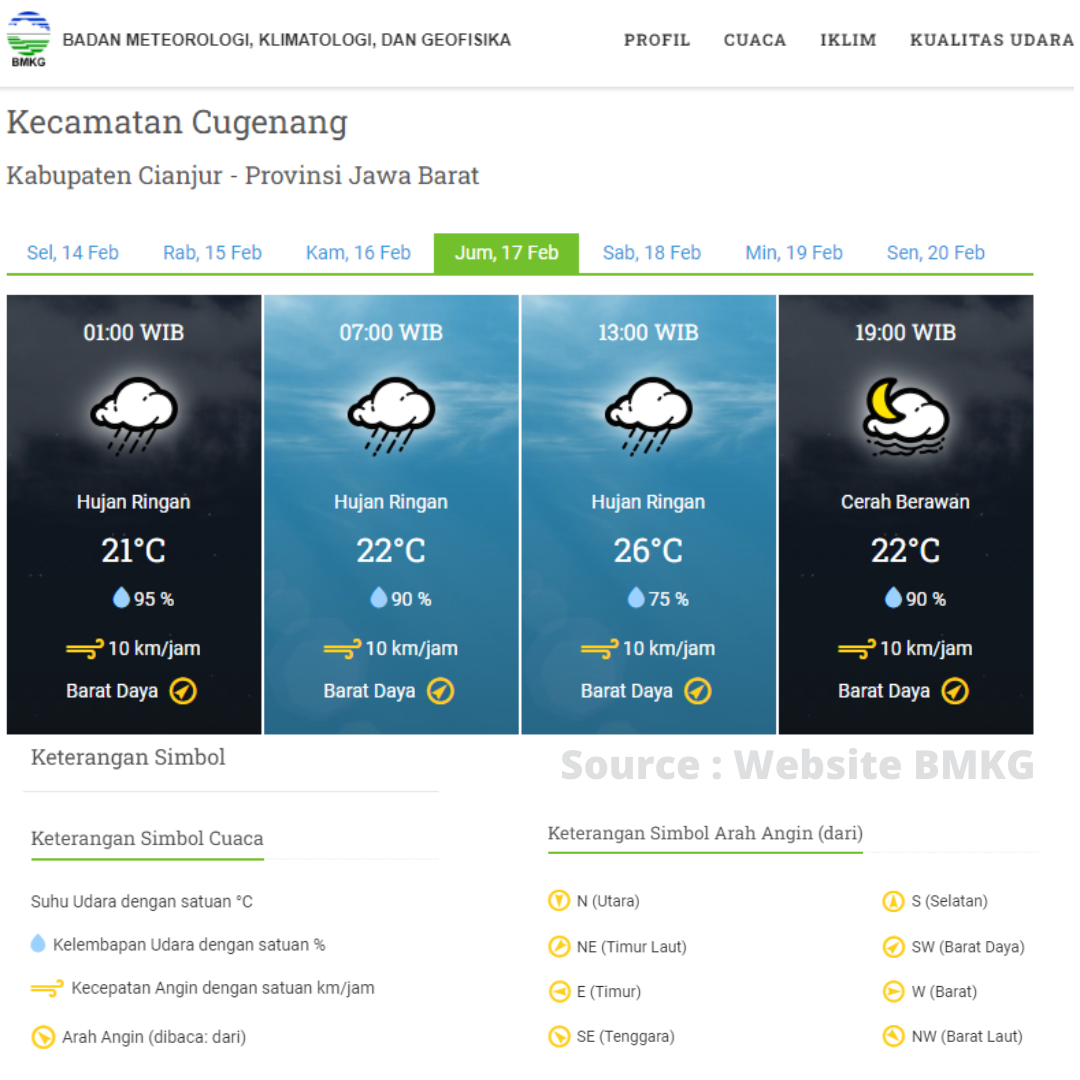Screen dimensions: 1080x1080
Task: Click the wind speed icon at 19:00 WIB
Action: pyautogui.click(x=856, y=649)
